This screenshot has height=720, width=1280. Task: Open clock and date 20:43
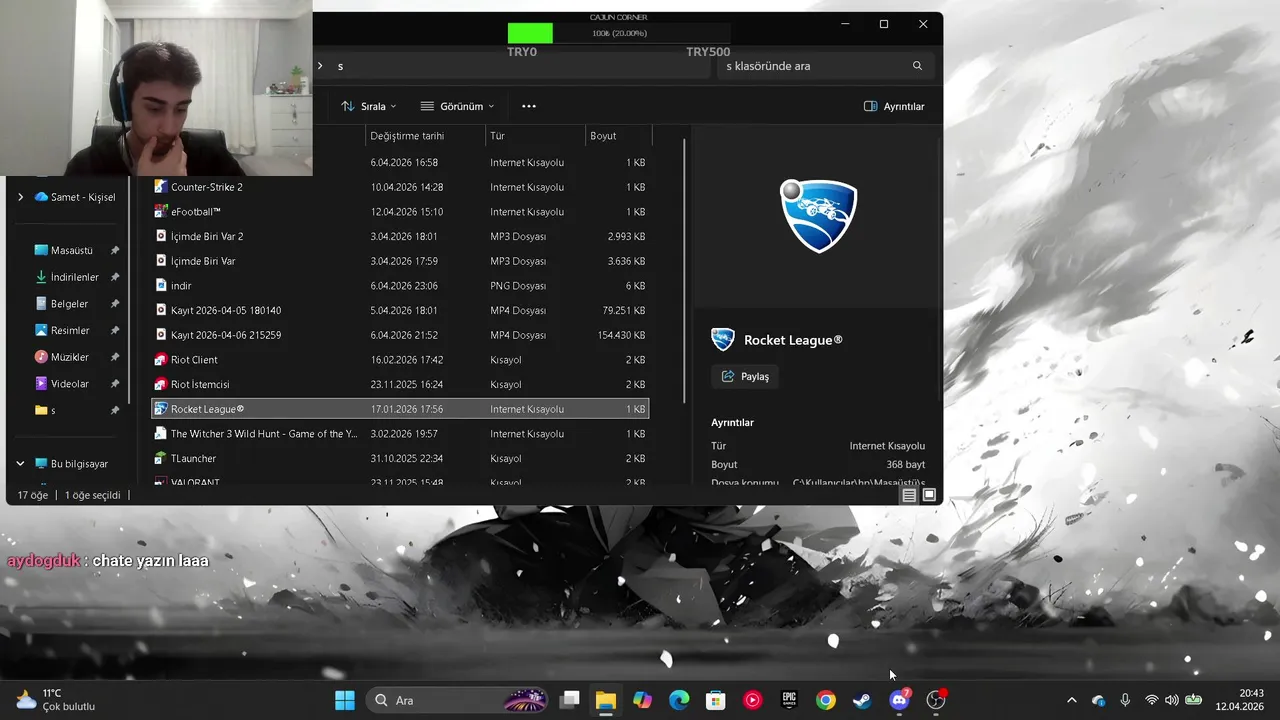pos(1240,700)
